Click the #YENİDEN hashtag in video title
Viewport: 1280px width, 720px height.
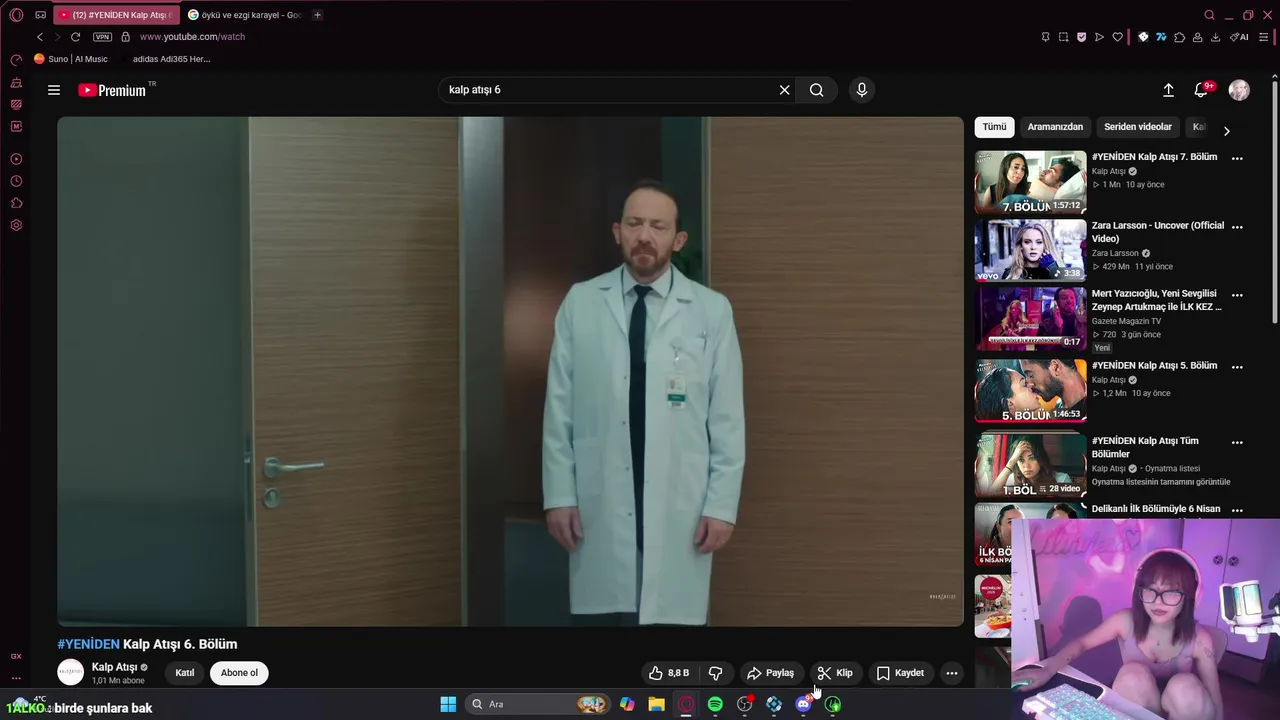click(88, 644)
